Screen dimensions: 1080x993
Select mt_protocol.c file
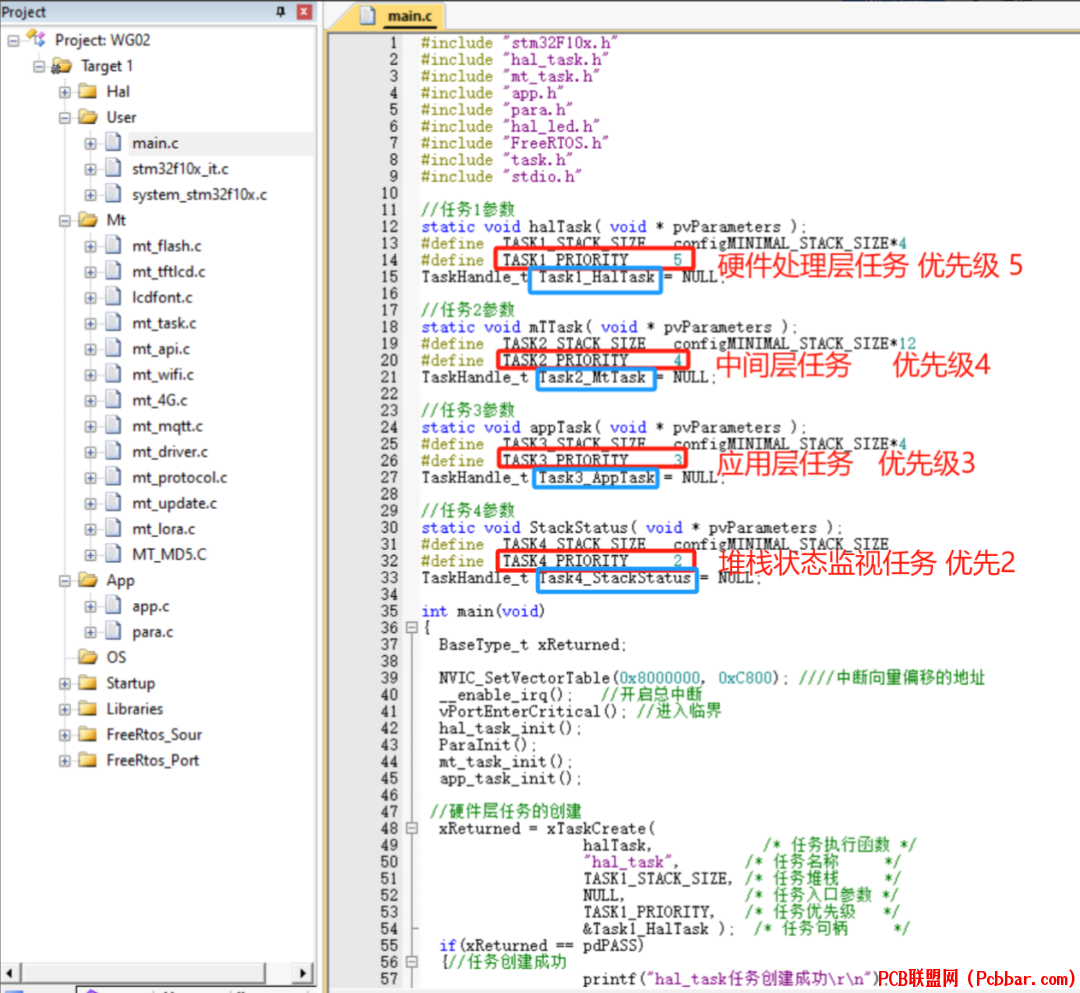click(x=179, y=477)
